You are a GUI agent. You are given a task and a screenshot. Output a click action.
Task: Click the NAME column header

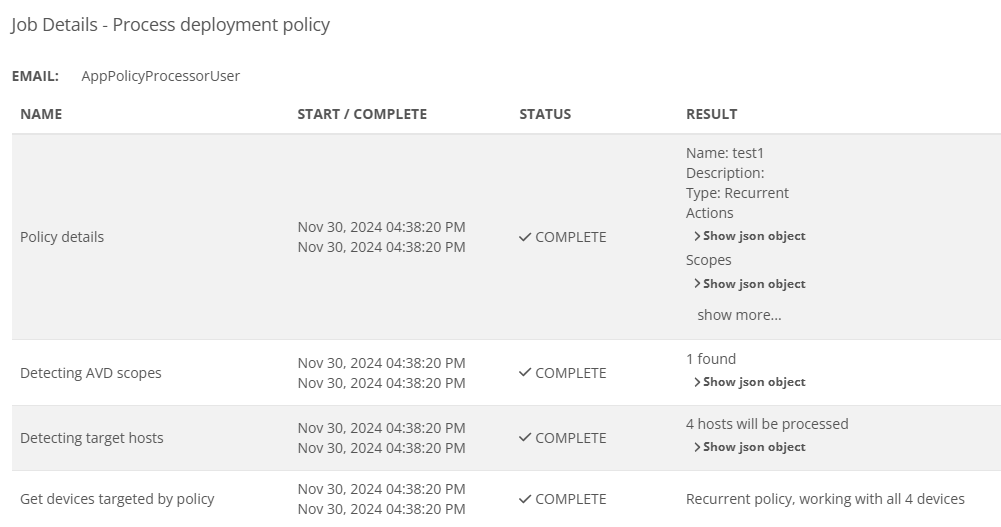pyautogui.click(x=41, y=114)
